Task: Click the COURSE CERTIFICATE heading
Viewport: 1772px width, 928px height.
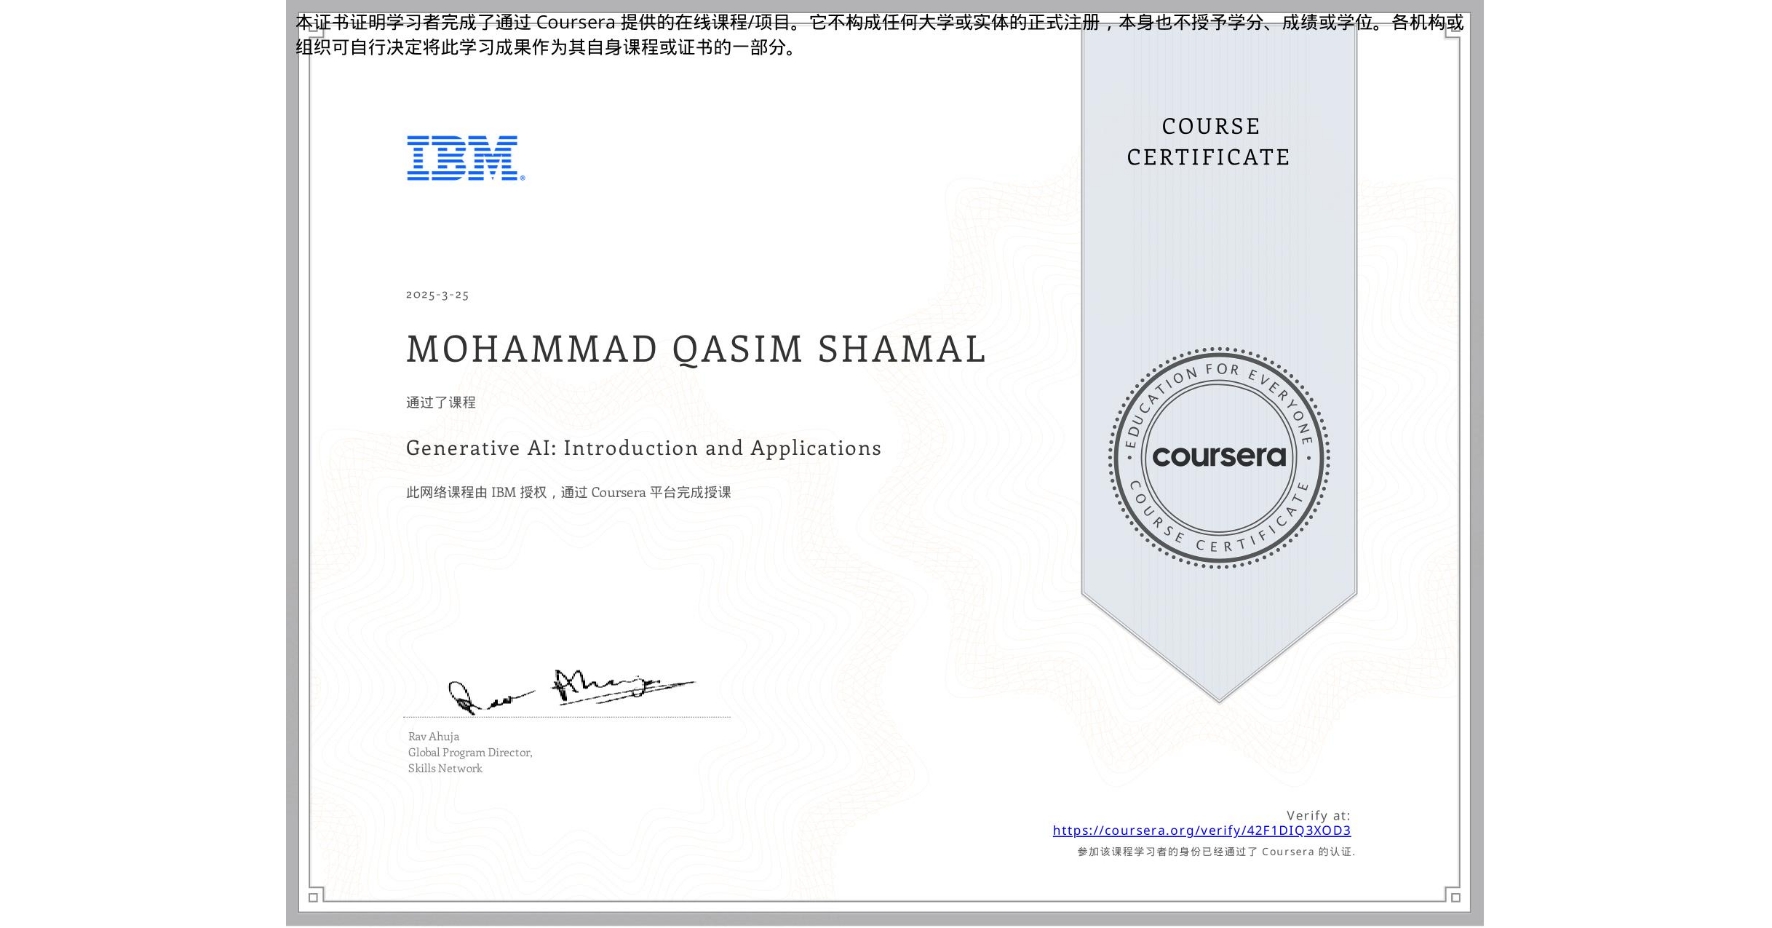Action: coord(1208,142)
